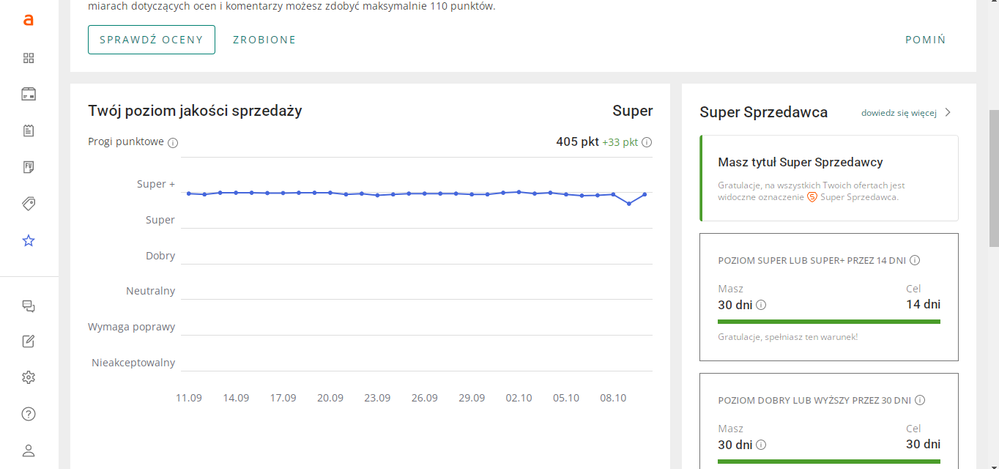This screenshot has width=999, height=469.
Task: Open the wallet icon in the sidebar
Action: [28, 94]
